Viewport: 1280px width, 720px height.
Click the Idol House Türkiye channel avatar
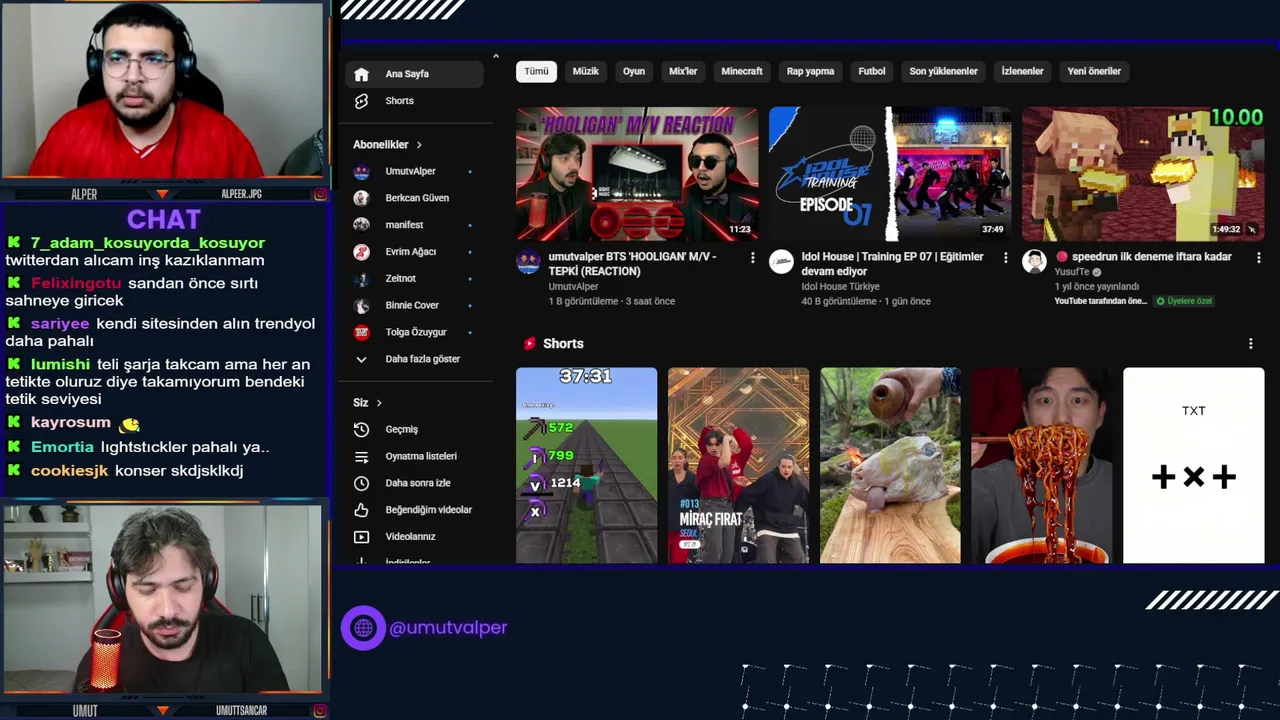(781, 262)
